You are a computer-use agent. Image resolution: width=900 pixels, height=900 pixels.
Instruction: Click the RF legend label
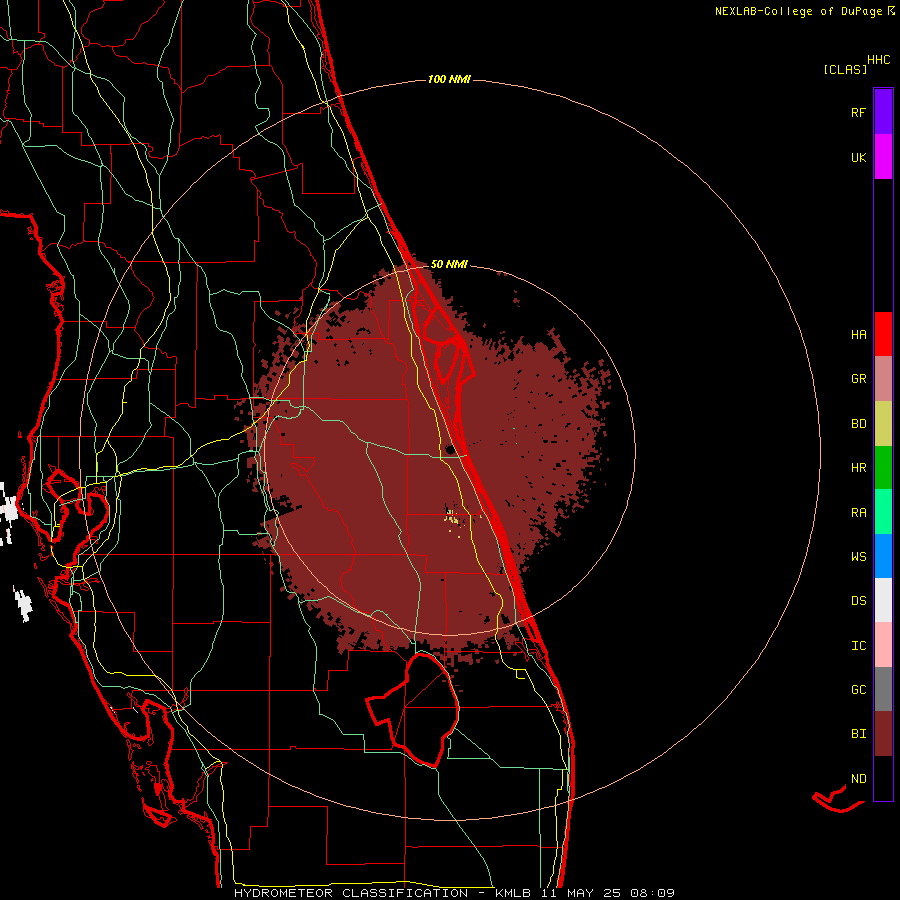[x=858, y=112]
